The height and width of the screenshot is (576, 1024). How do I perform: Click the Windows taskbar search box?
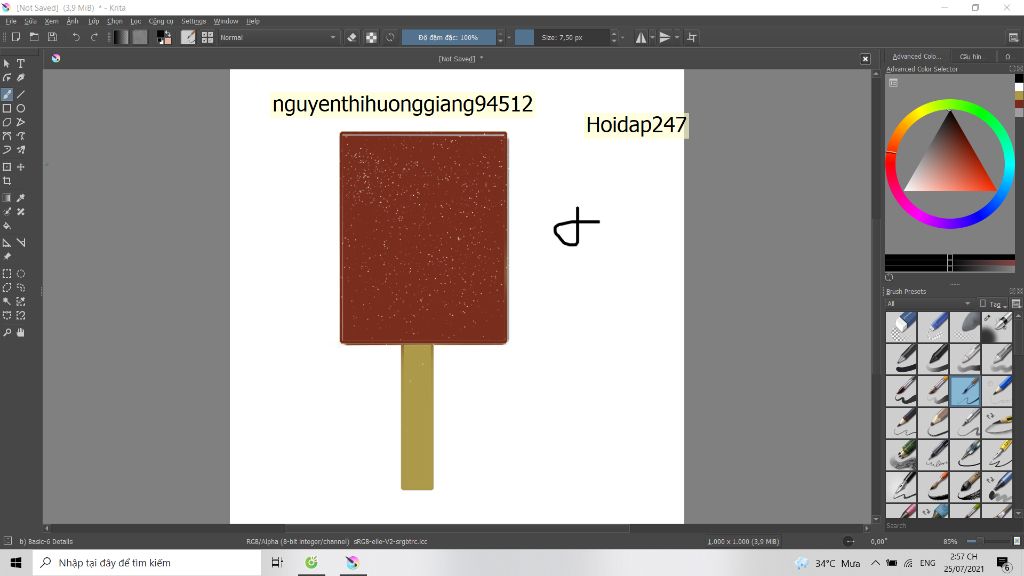point(146,562)
